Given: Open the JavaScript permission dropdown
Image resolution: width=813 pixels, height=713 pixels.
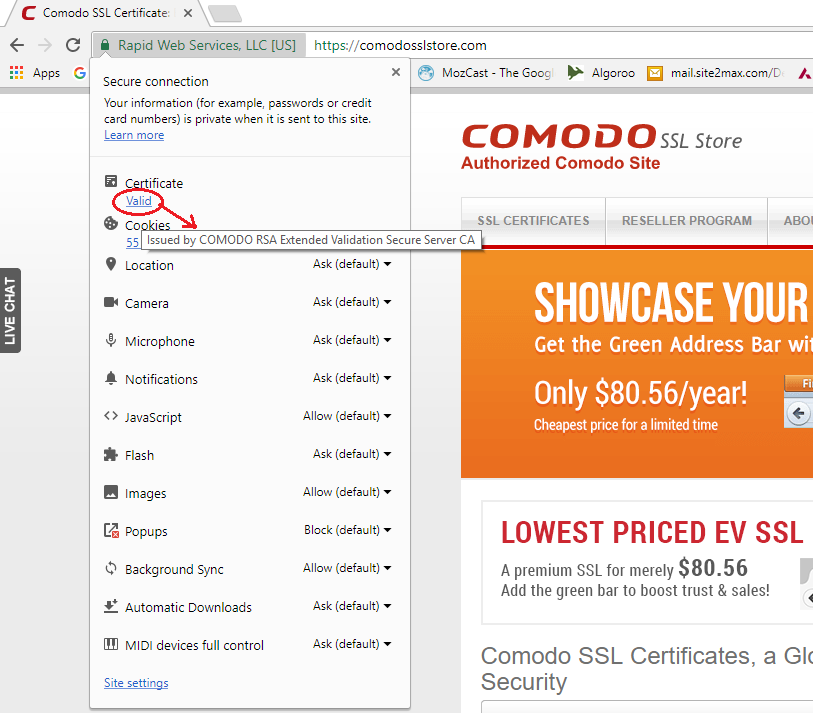Looking at the screenshot, I should pyautogui.click(x=347, y=416).
